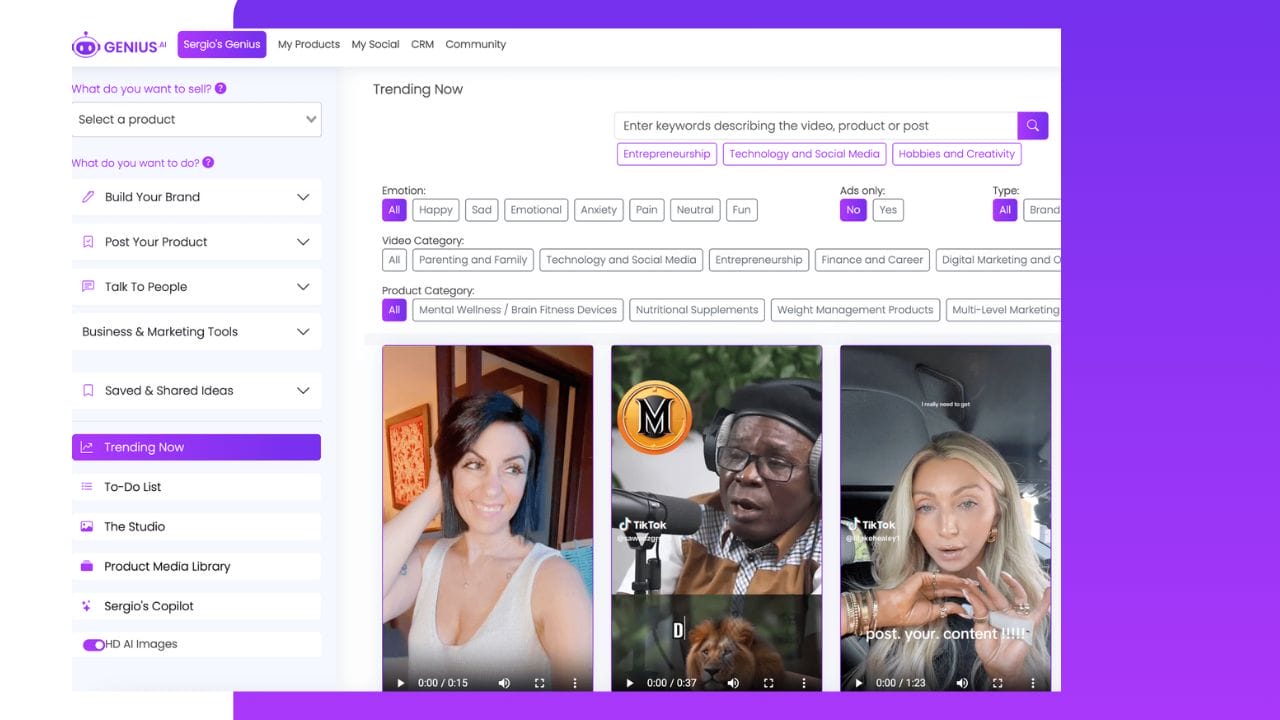Toggle the HD AI Images switch

pyautogui.click(x=94, y=645)
